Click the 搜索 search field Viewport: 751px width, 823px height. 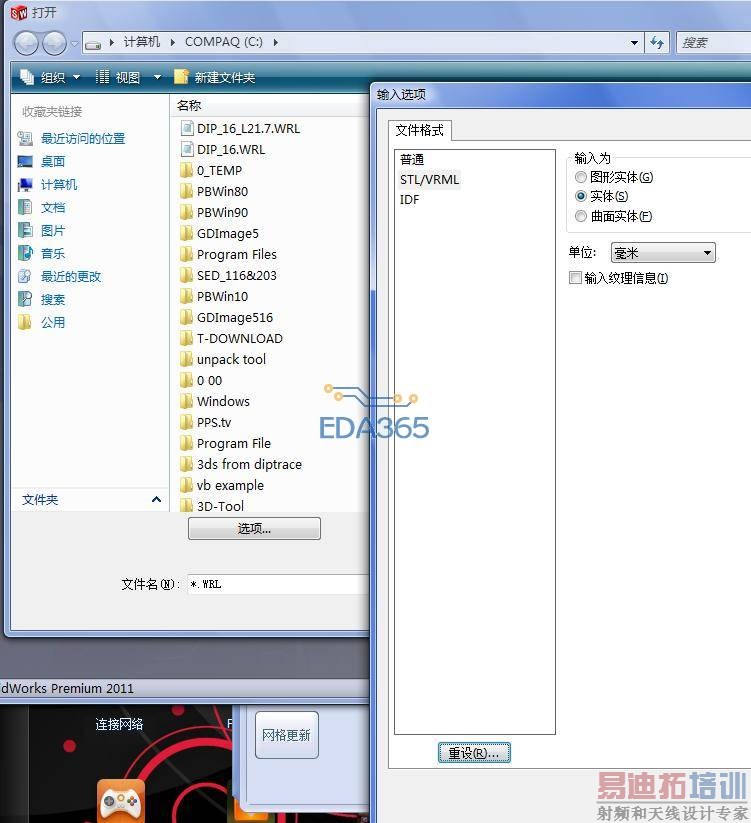[715, 43]
